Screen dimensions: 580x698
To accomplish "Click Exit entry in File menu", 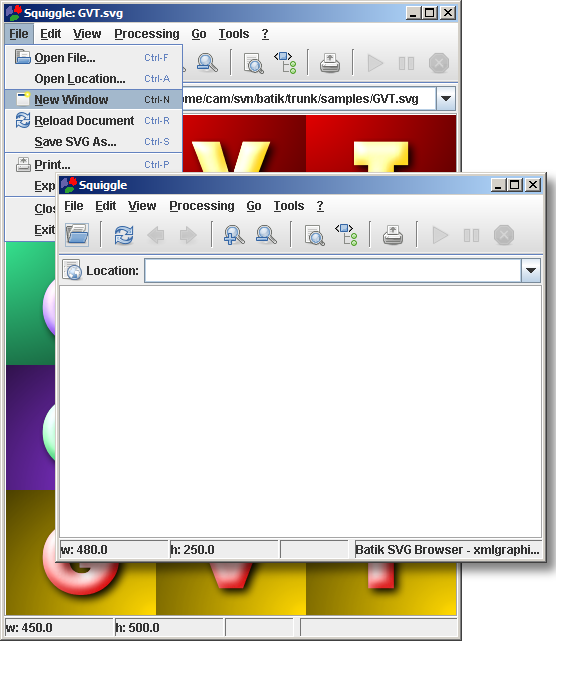I will coord(31,230).
